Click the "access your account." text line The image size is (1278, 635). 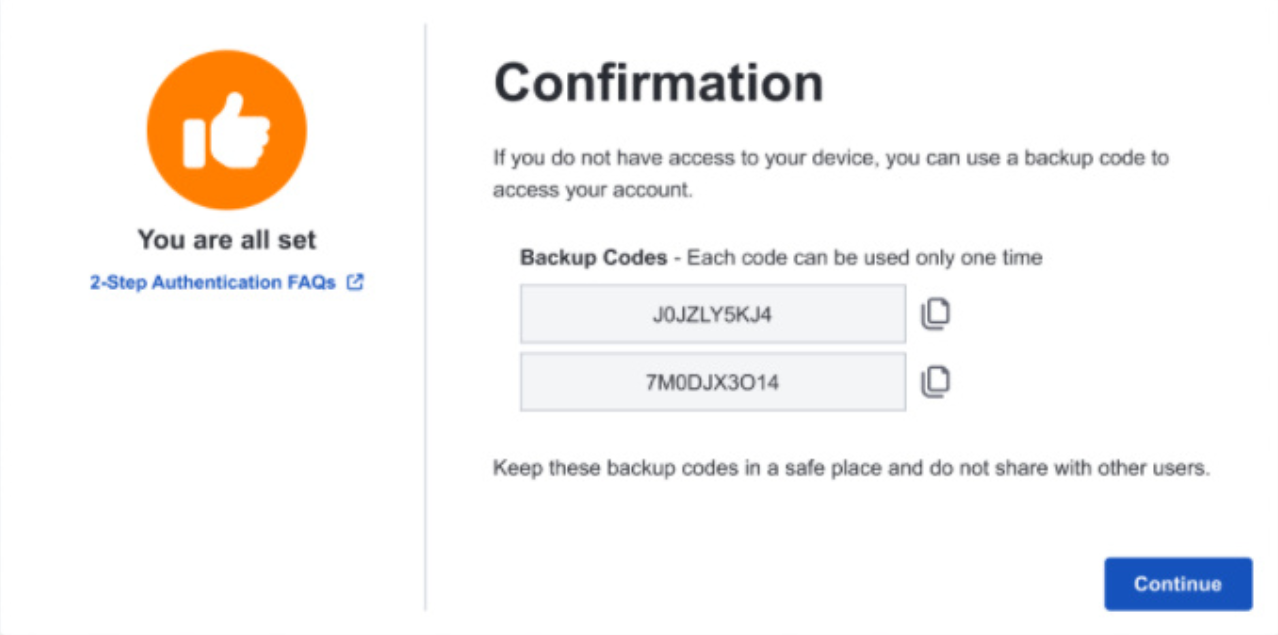pos(593,190)
